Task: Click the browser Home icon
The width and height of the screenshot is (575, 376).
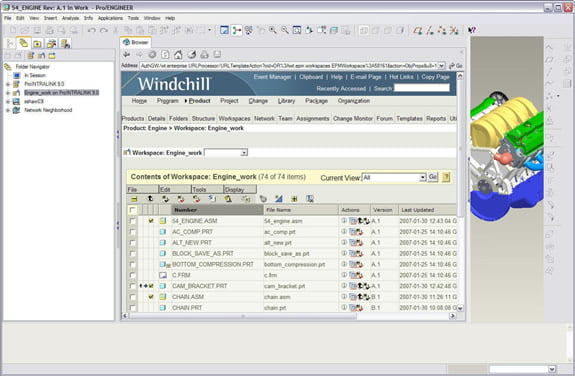Action: click(178, 55)
